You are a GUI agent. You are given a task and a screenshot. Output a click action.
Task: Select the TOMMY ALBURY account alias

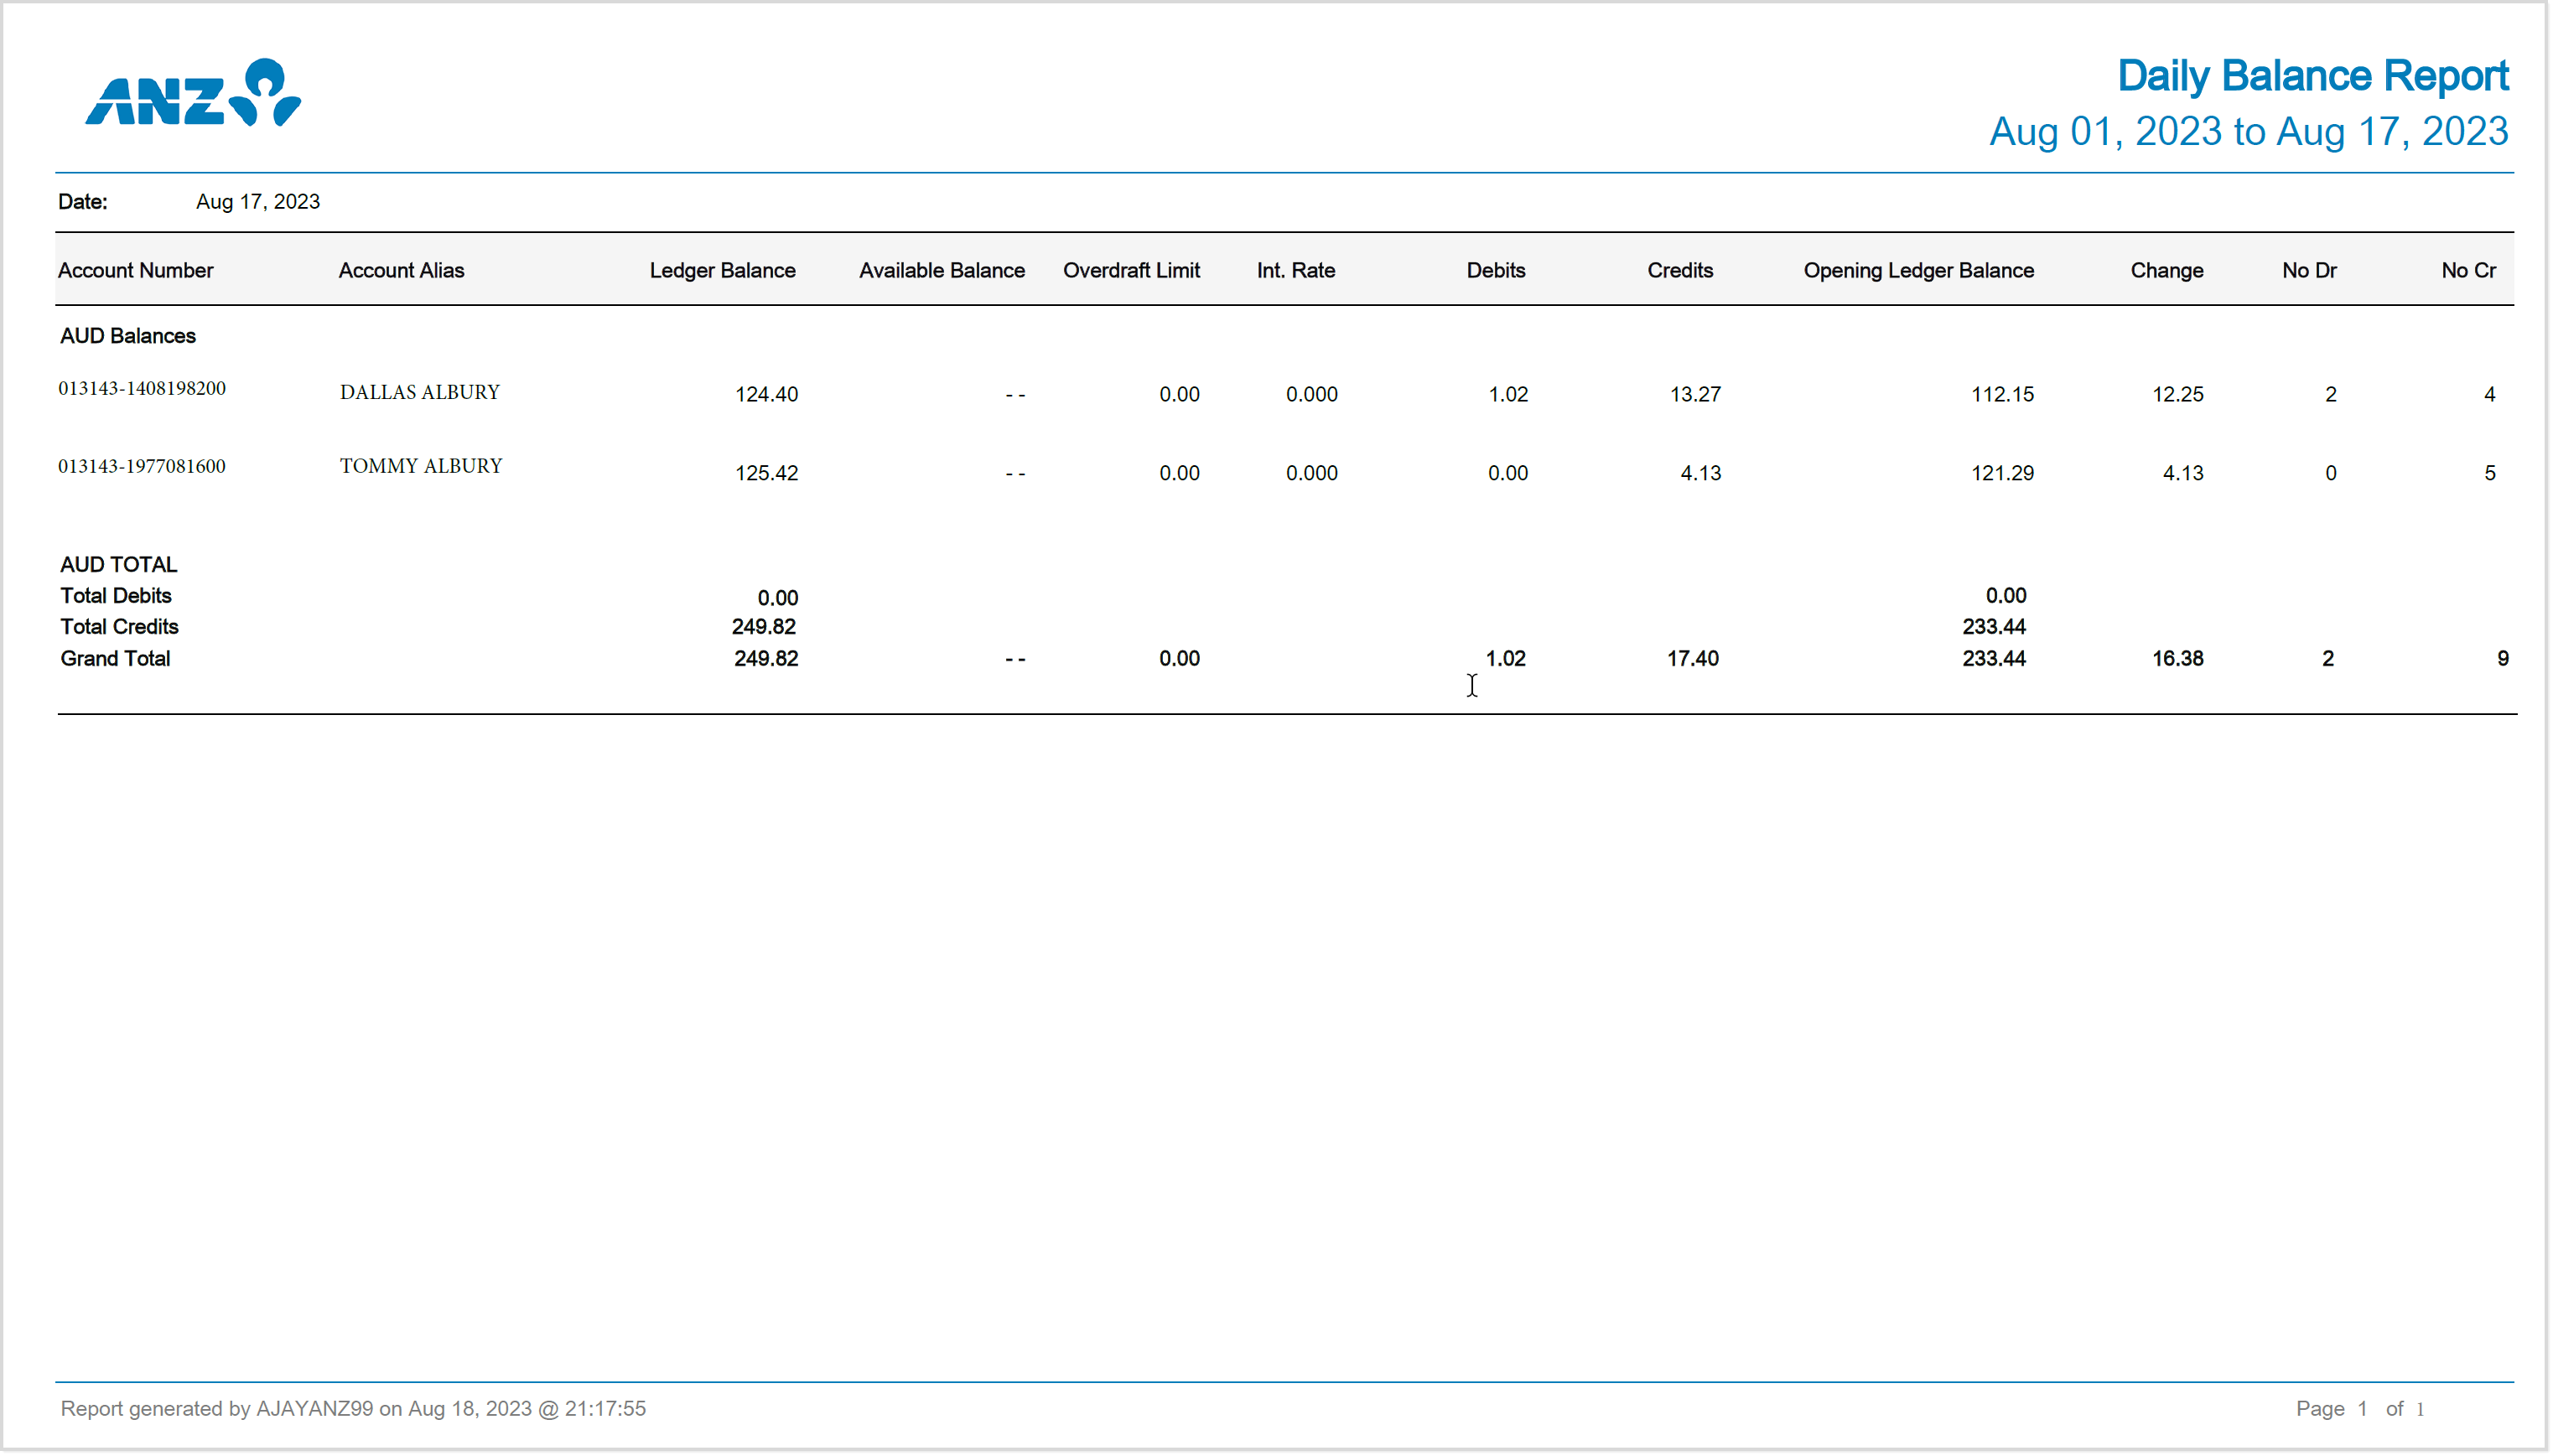tap(421, 466)
